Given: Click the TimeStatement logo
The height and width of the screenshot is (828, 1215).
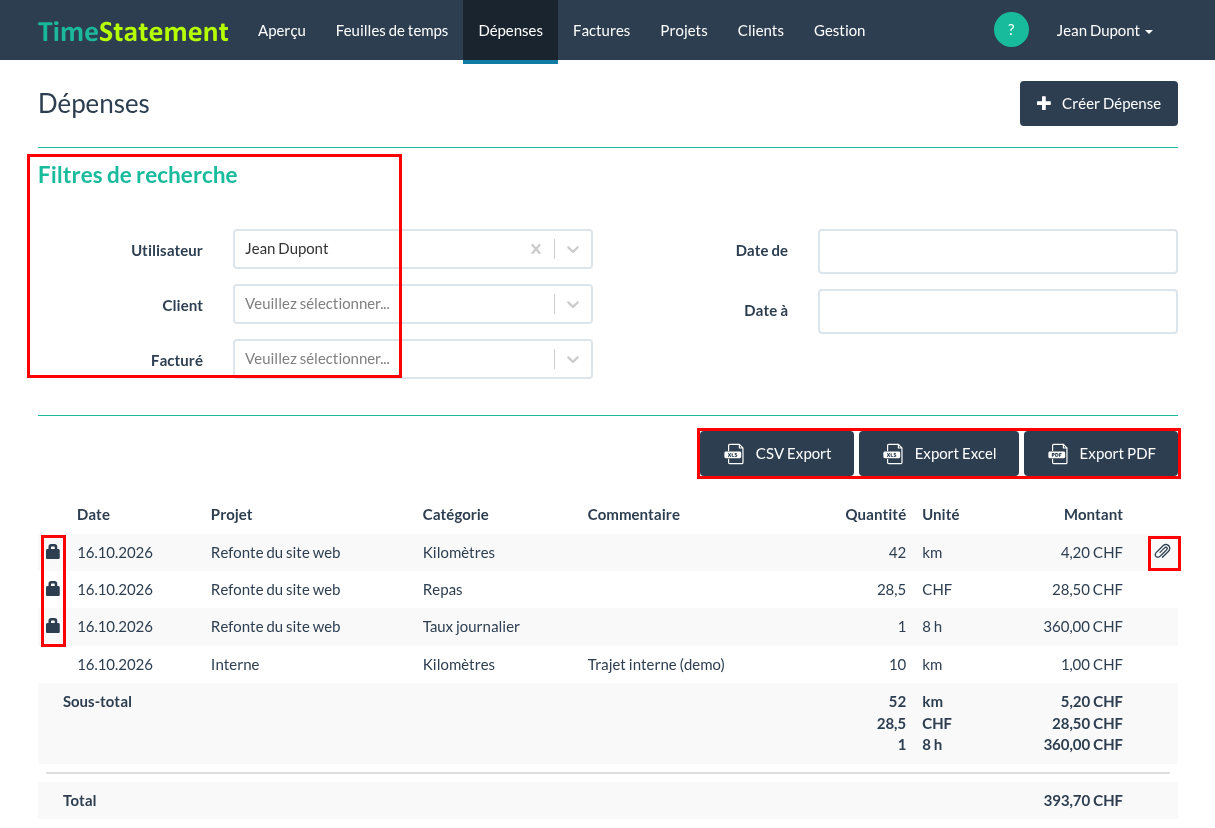Looking at the screenshot, I should coord(133,31).
